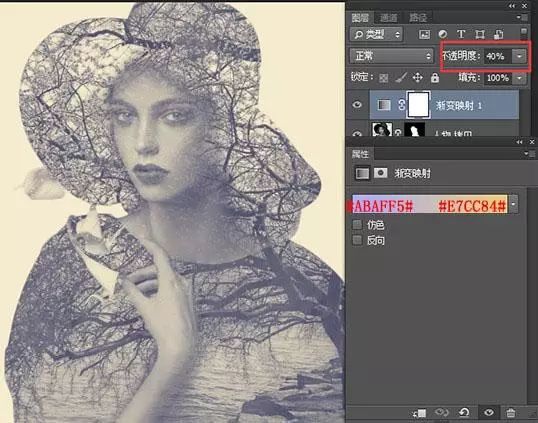Enable the 仿色 checkbox
The height and width of the screenshot is (423, 538).
[x=357, y=225]
